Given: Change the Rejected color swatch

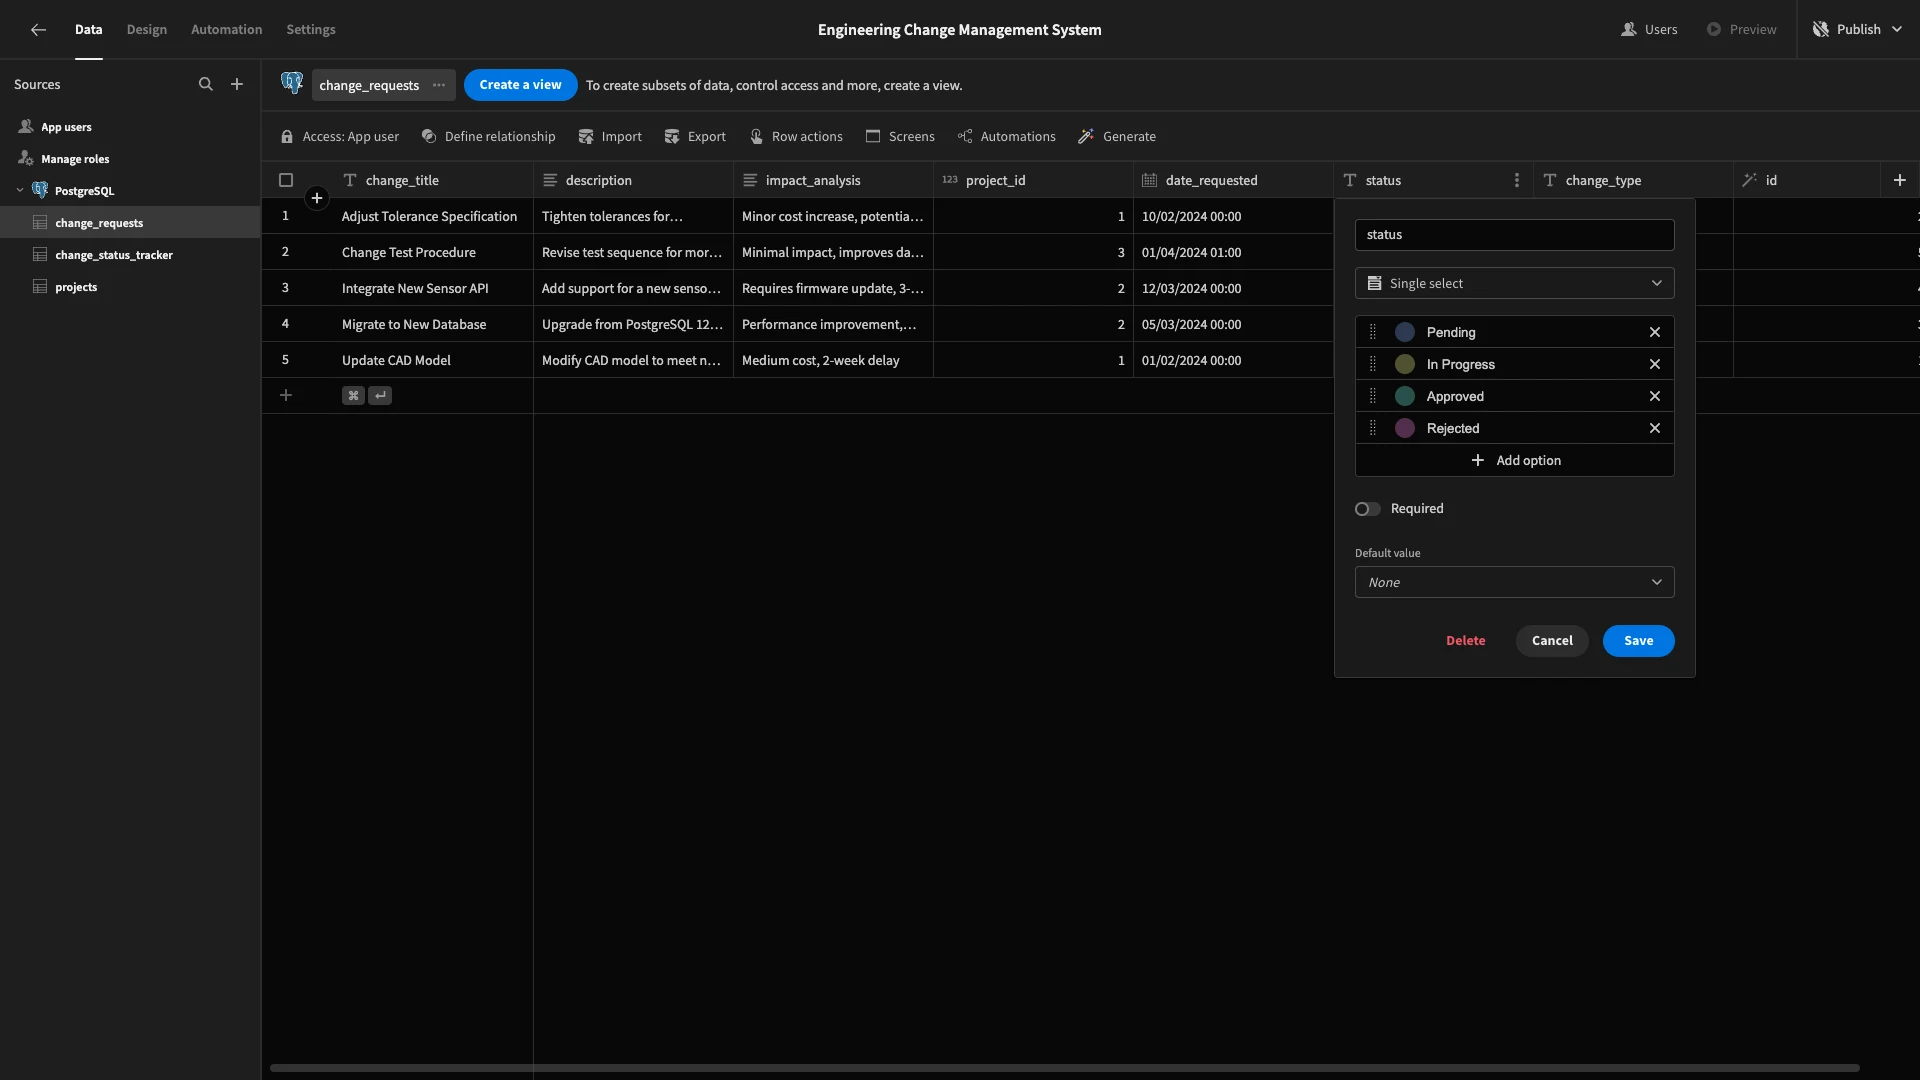Looking at the screenshot, I should click(x=1405, y=428).
